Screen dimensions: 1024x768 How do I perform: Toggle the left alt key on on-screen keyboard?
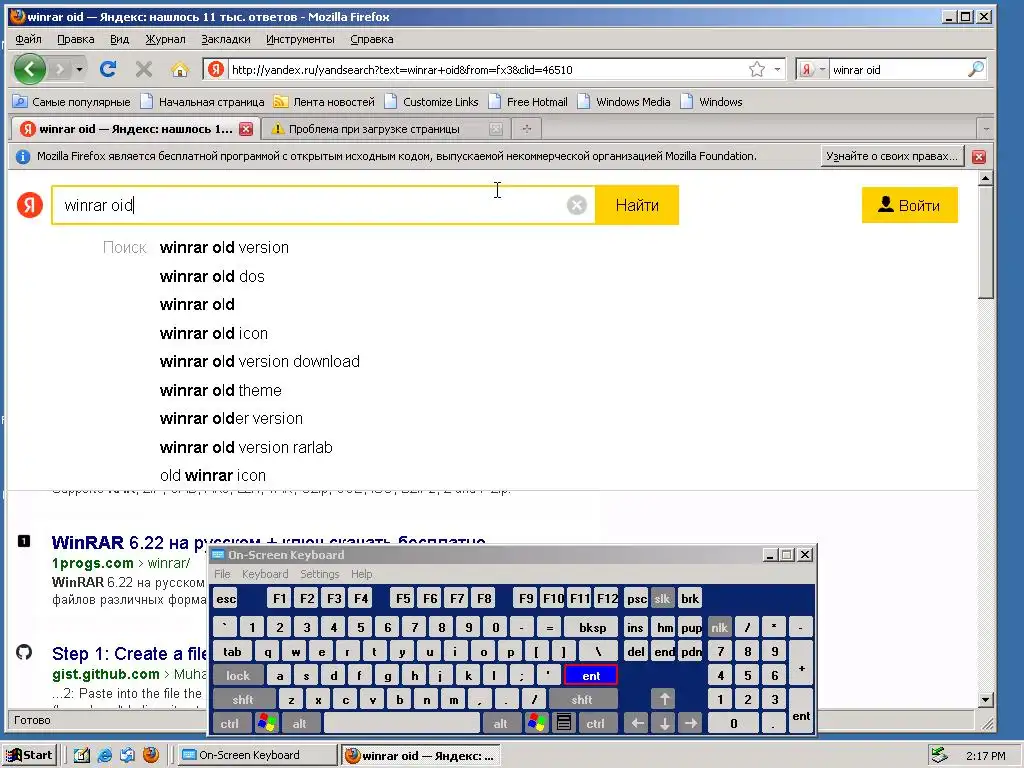299,724
